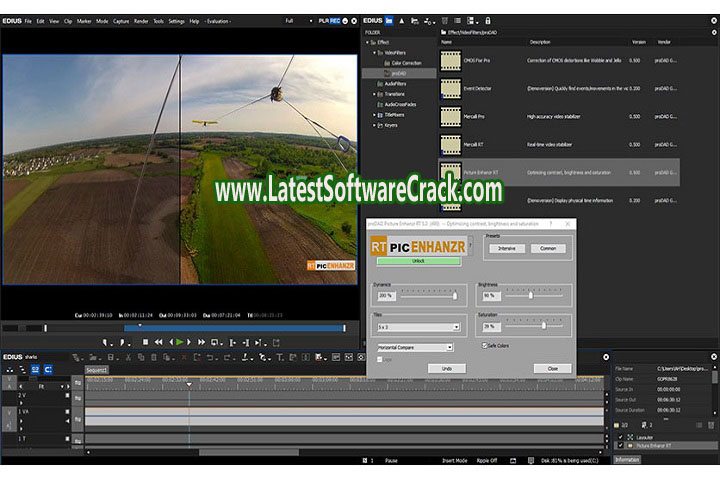Click the green Play button
Image resolution: width=720 pixels, height=480 pixels.
coord(180,342)
